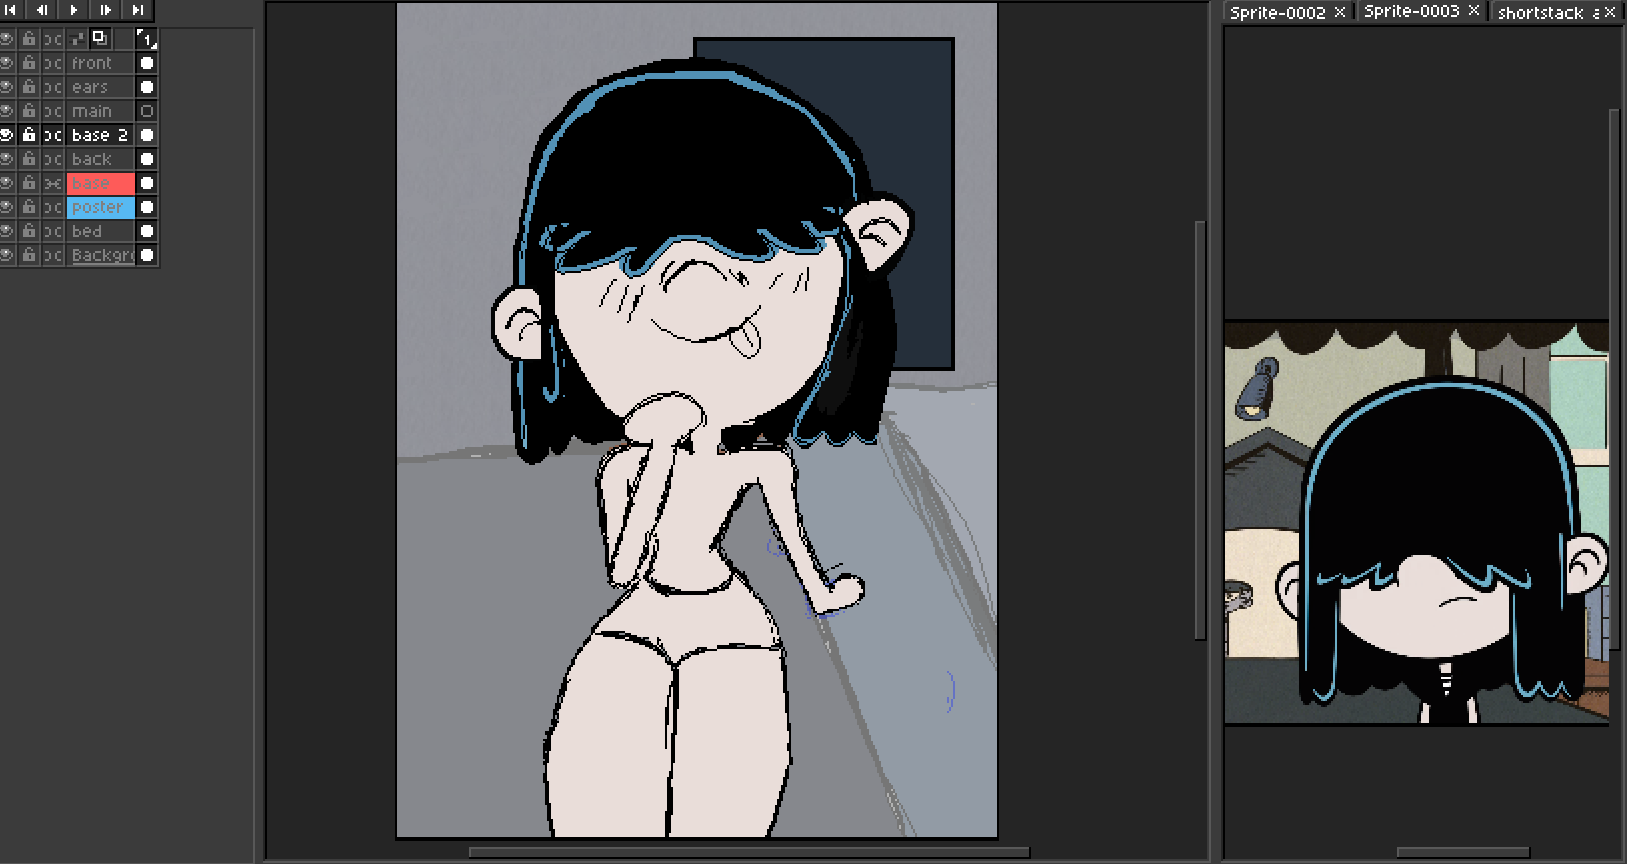Image resolution: width=1627 pixels, height=864 pixels.
Task: Select the ears layer name
Action: 100,87
